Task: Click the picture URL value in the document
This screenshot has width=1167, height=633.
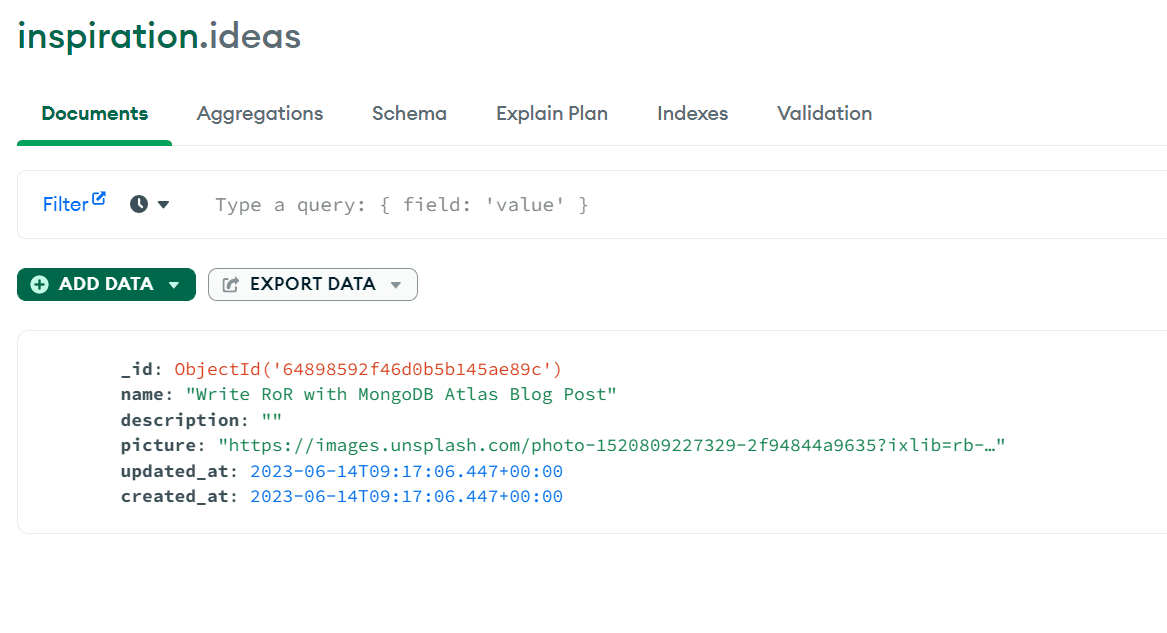Action: 611,445
